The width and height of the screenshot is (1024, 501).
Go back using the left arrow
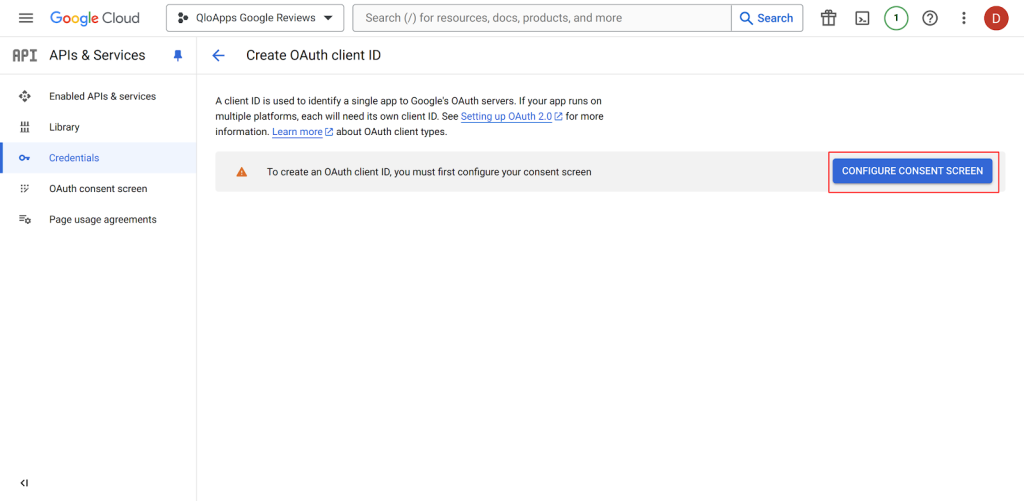(x=219, y=56)
